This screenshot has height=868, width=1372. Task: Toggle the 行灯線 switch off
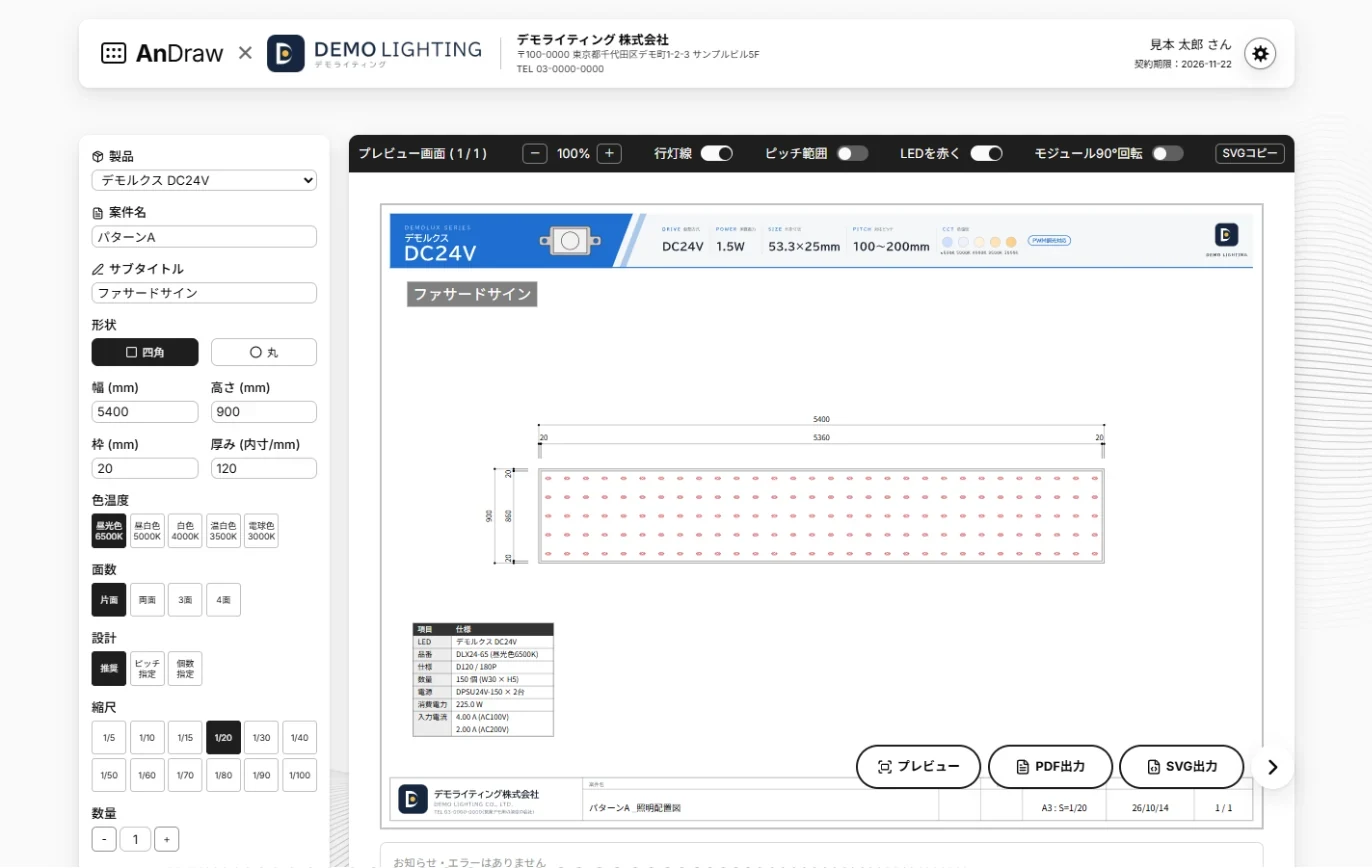[717, 154]
